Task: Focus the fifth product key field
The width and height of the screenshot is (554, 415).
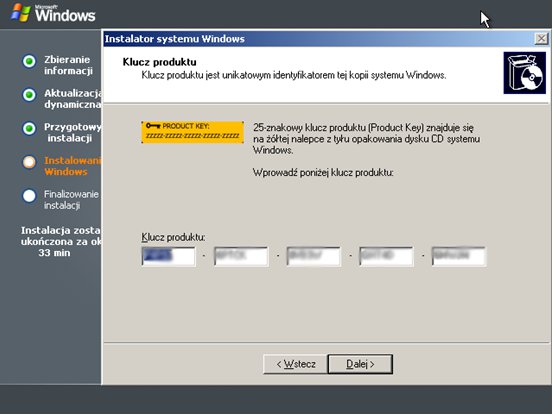Action: click(459, 256)
